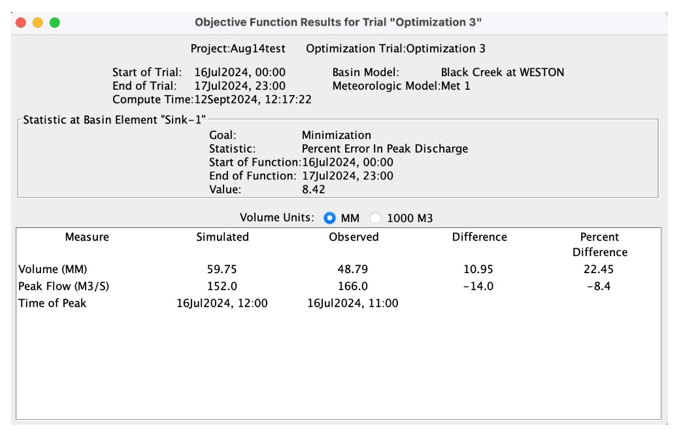The image size is (675, 430).
Task: Click "Meteorologic Model:Met 1" text
Action: click(401, 86)
